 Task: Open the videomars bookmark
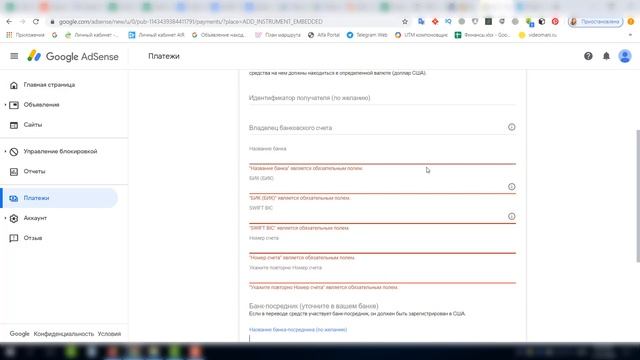pos(538,35)
